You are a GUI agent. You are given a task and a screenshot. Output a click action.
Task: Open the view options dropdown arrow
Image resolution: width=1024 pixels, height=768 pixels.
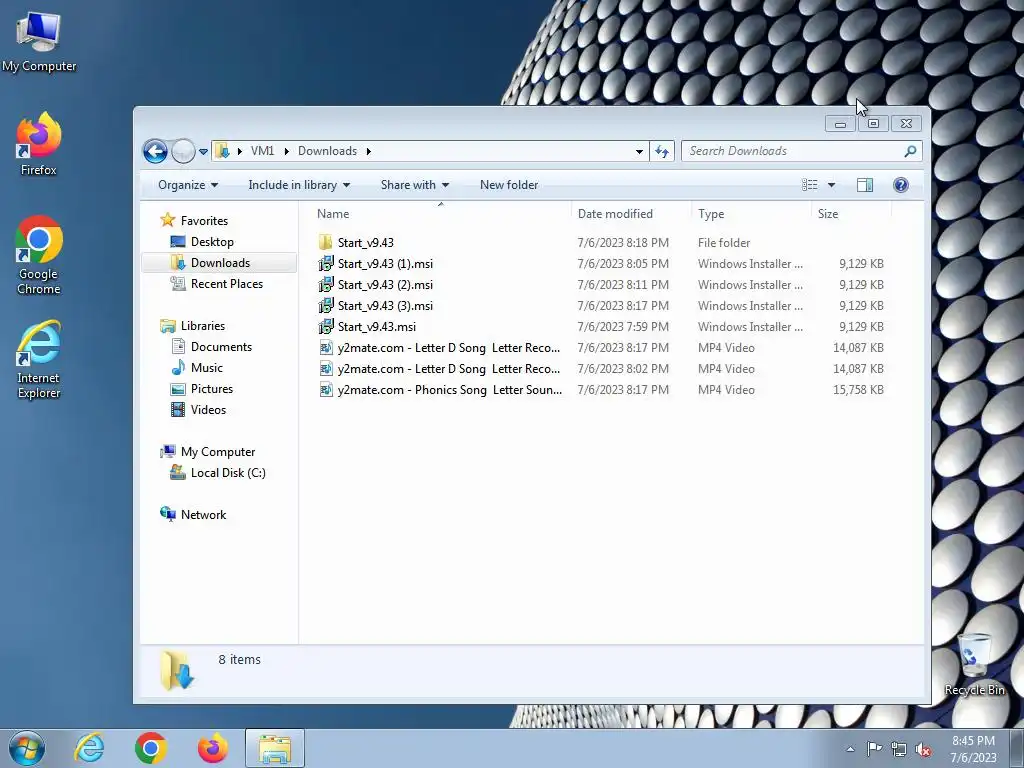click(x=831, y=185)
